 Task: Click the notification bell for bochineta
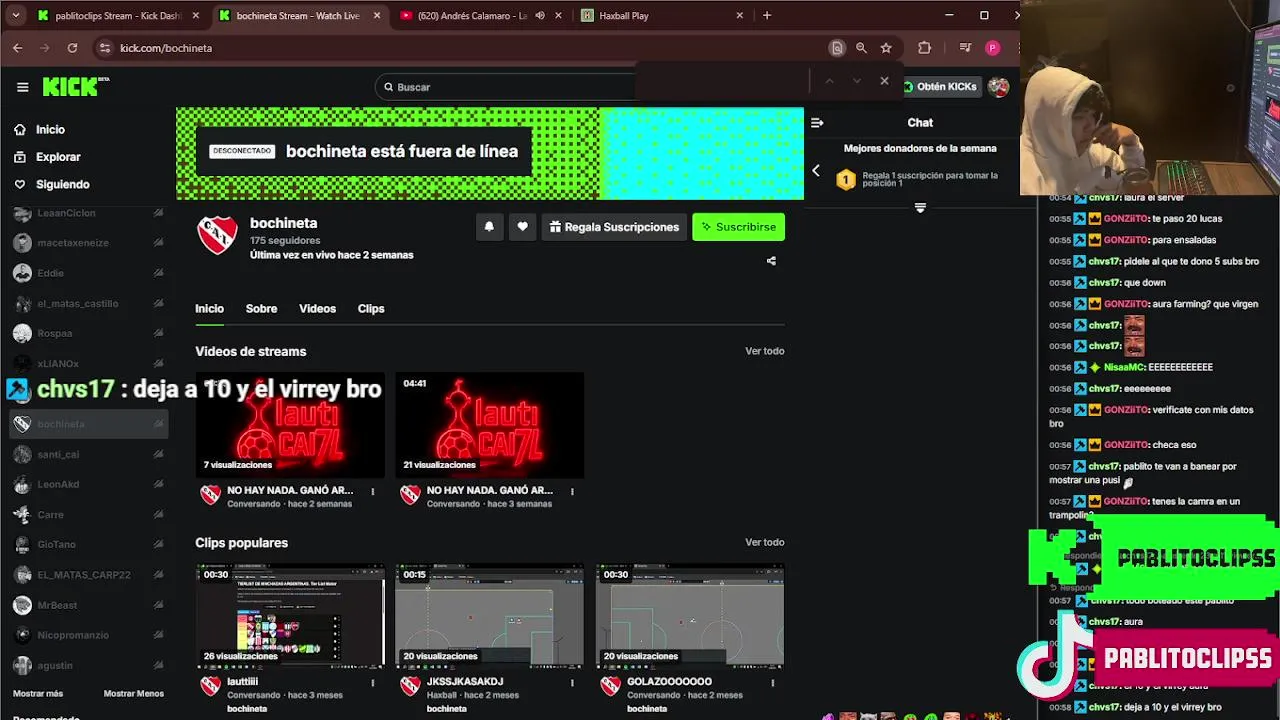click(489, 227)
